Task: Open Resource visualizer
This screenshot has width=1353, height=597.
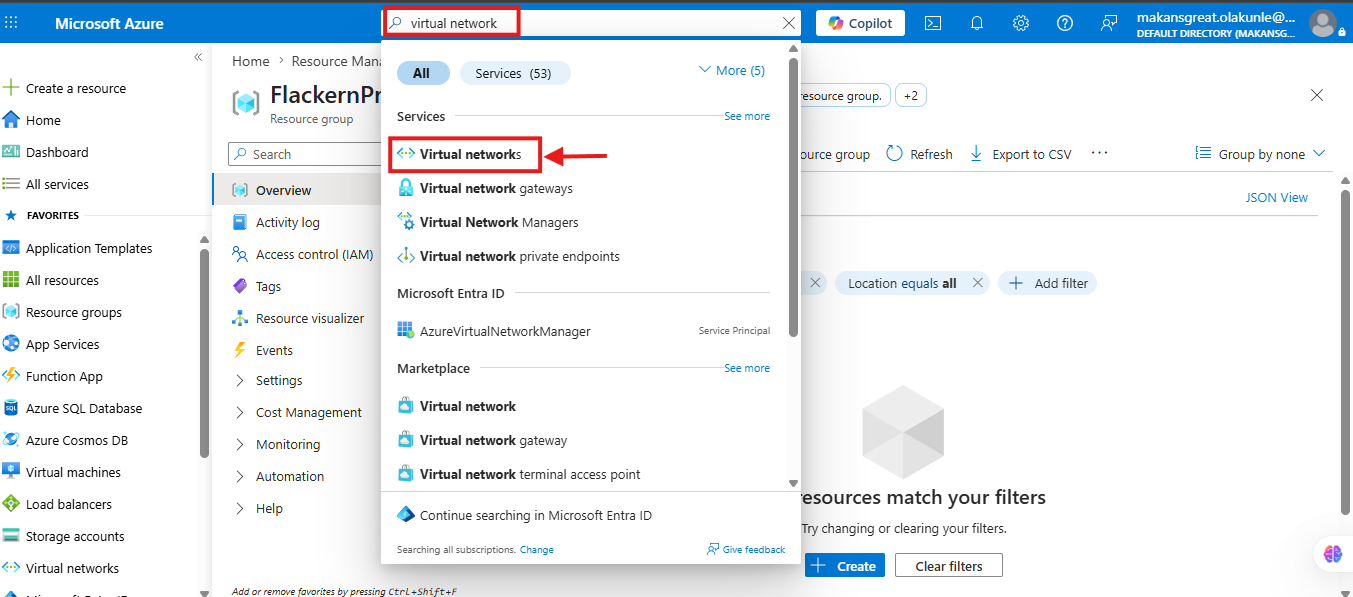Action: 298,318
